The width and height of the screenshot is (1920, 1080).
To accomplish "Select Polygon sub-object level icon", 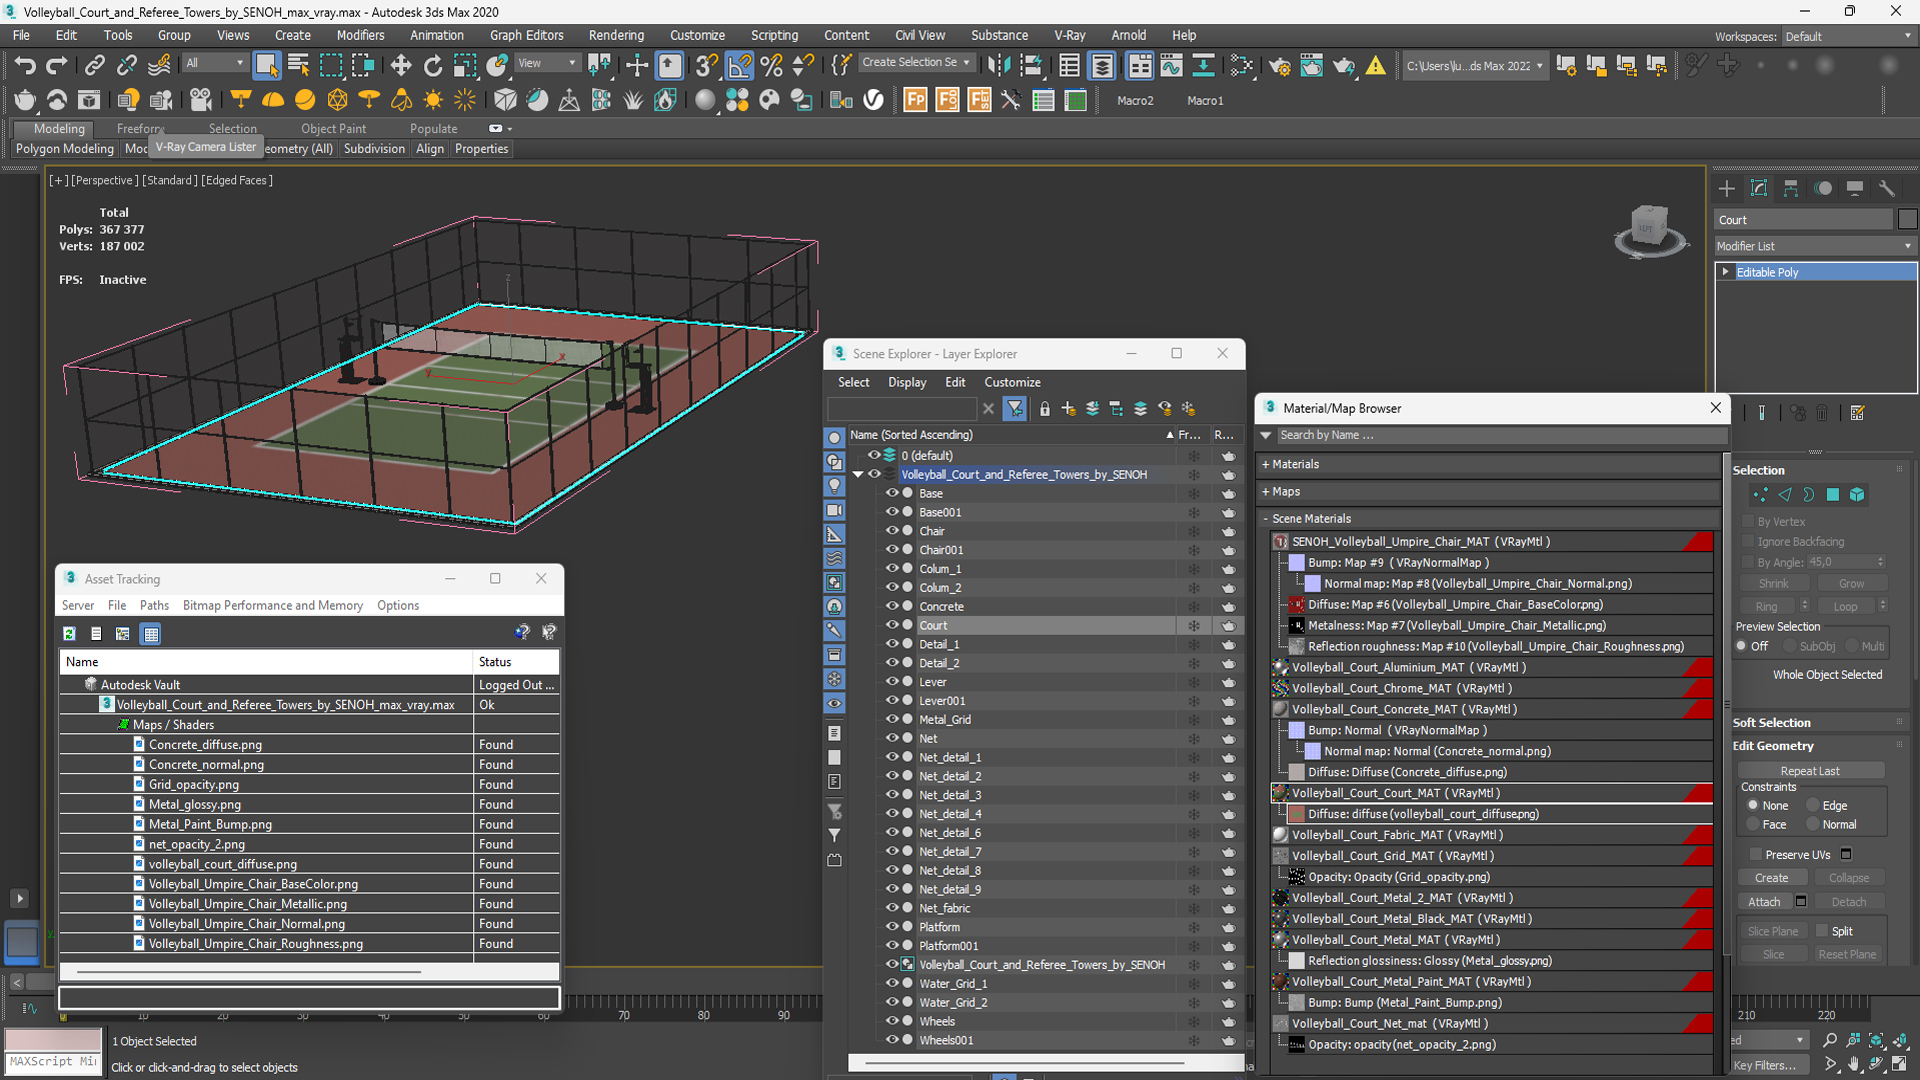I will [x=1833, y=495].
